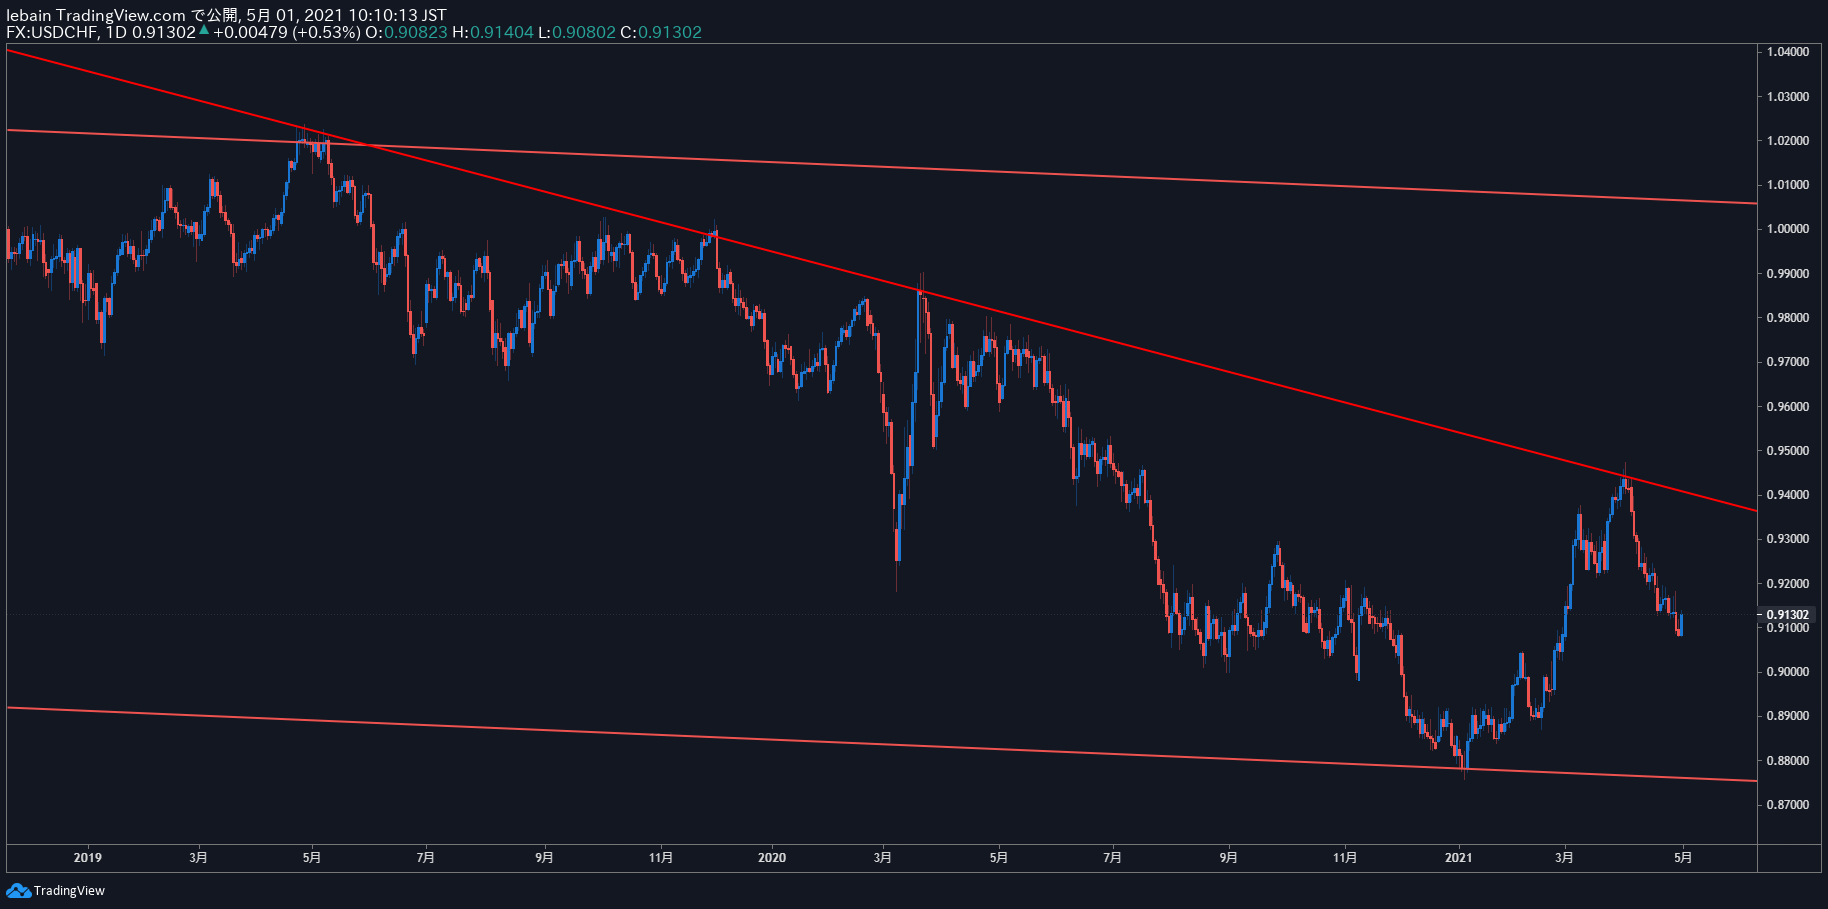Click the 0.88000 price axis label
Screen dimensions: 1828x909
(1788, 761)
